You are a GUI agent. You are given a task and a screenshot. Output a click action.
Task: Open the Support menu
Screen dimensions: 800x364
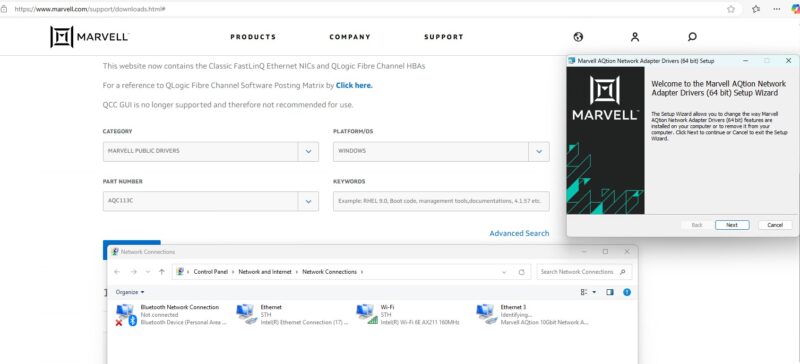coord(444,37)
